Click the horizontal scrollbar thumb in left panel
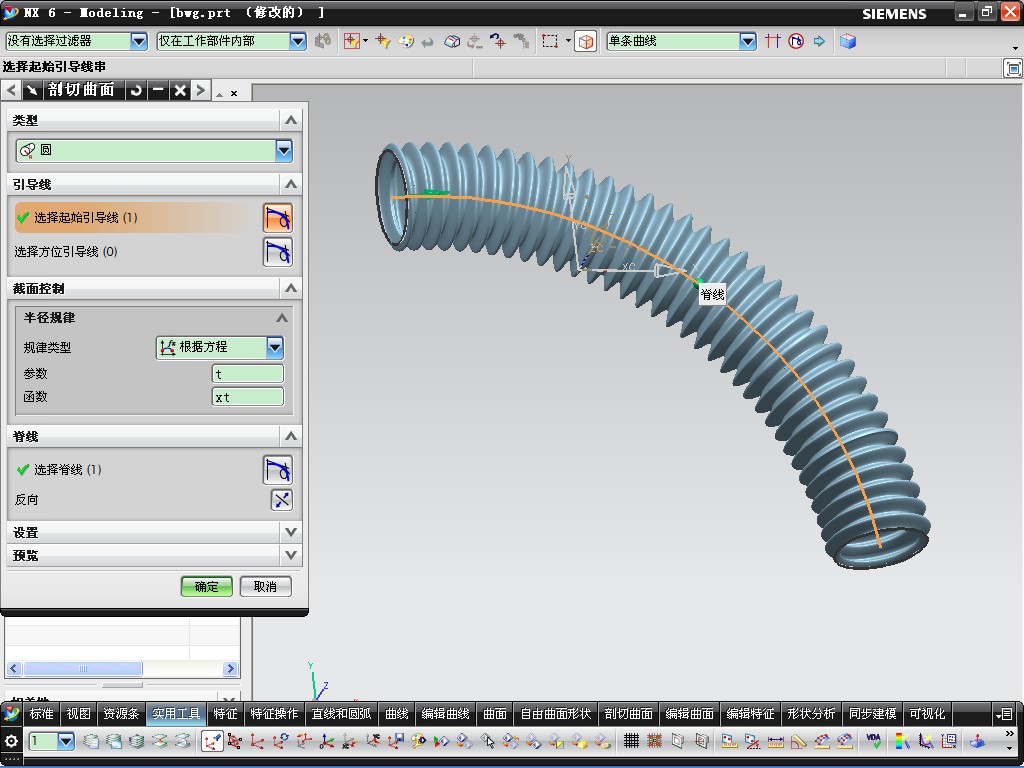Image resolution: width=1024 pixels, height=768 pixels. pyautogui.click(x=83, y=669)
